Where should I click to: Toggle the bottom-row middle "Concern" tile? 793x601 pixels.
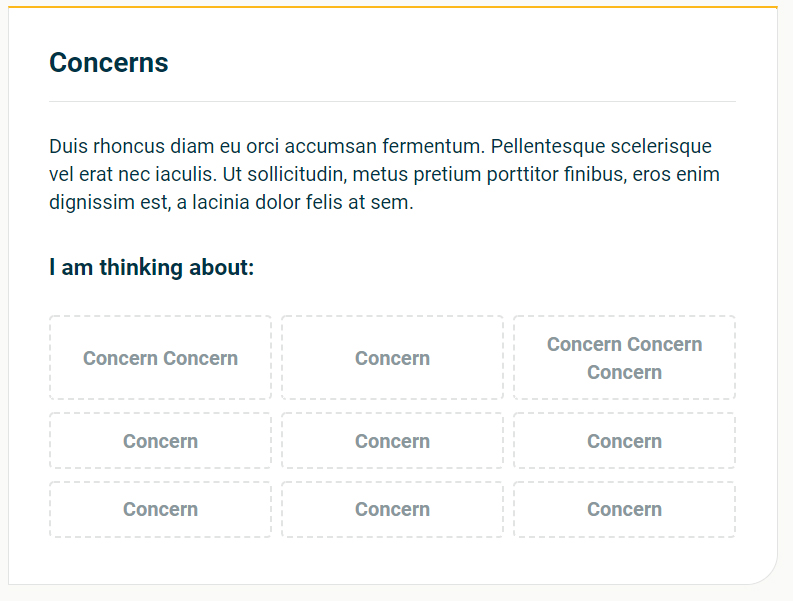[x=392, y=509]
